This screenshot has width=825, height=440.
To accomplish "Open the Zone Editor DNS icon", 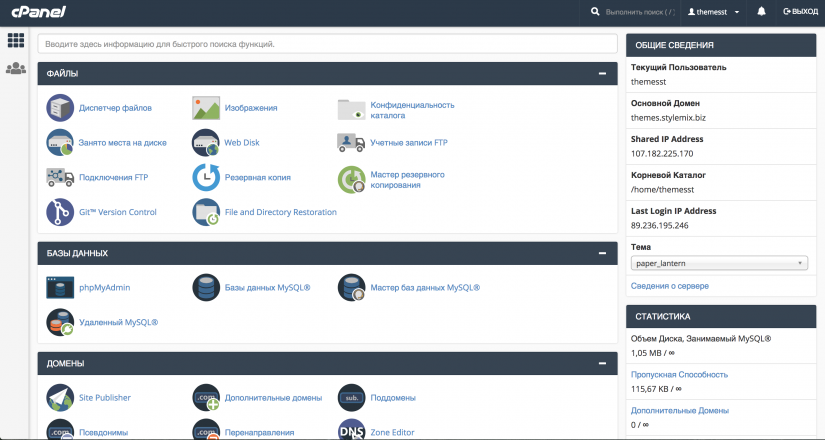I will (x=351, y=431).
